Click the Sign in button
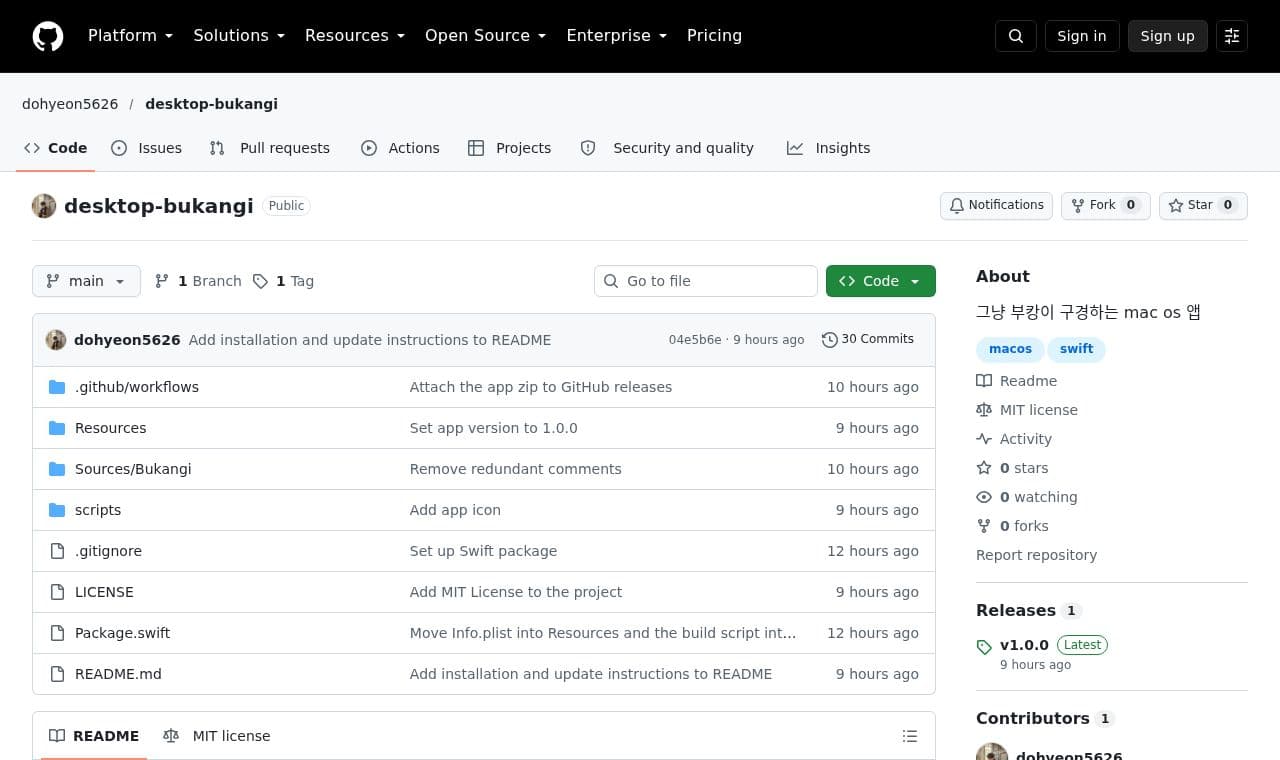1280x760 pixels. [1082, 36]
